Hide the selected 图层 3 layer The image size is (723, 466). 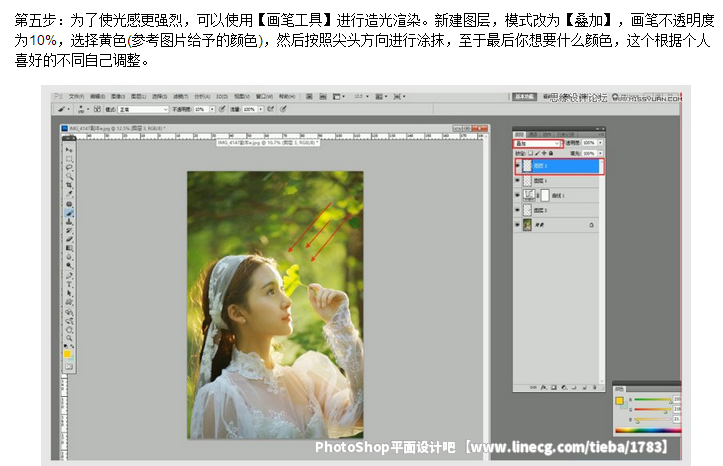517,165
